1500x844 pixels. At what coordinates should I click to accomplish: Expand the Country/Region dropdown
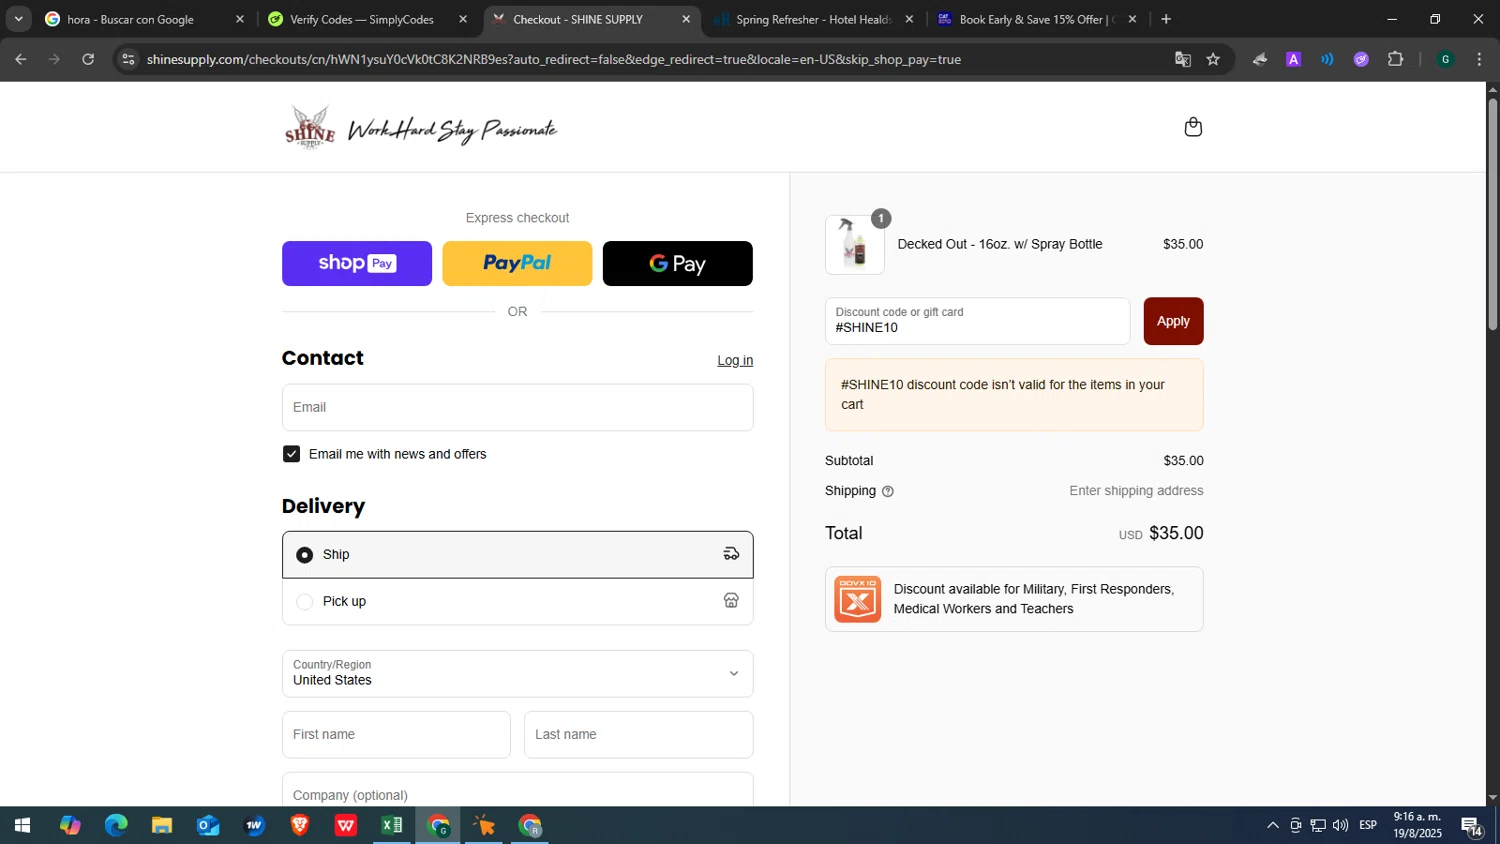point(517,673)
